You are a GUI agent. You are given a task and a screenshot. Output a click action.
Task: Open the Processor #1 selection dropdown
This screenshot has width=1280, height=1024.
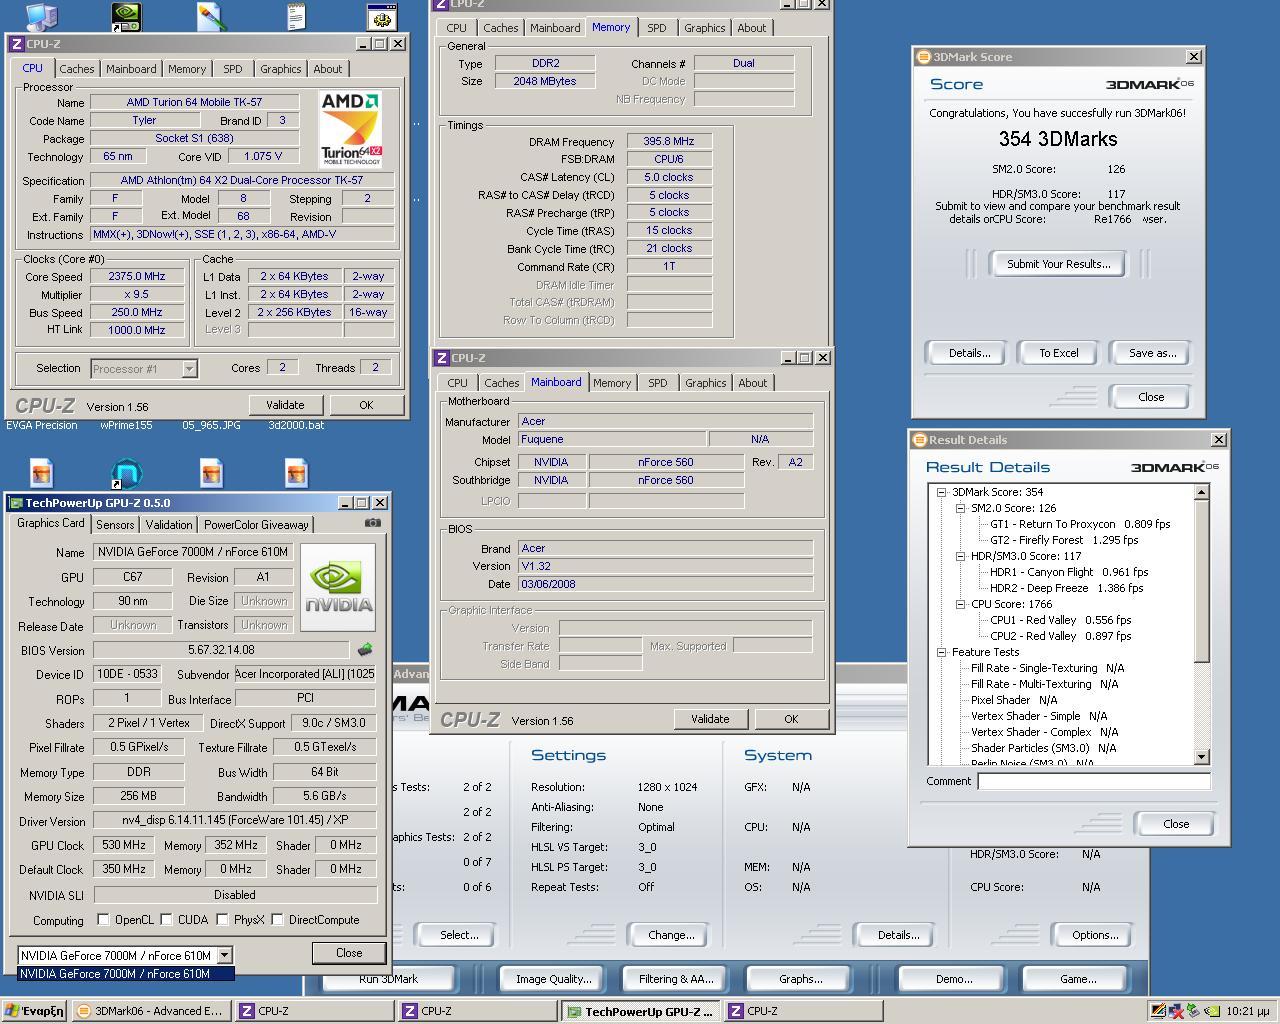coord(189,369)
